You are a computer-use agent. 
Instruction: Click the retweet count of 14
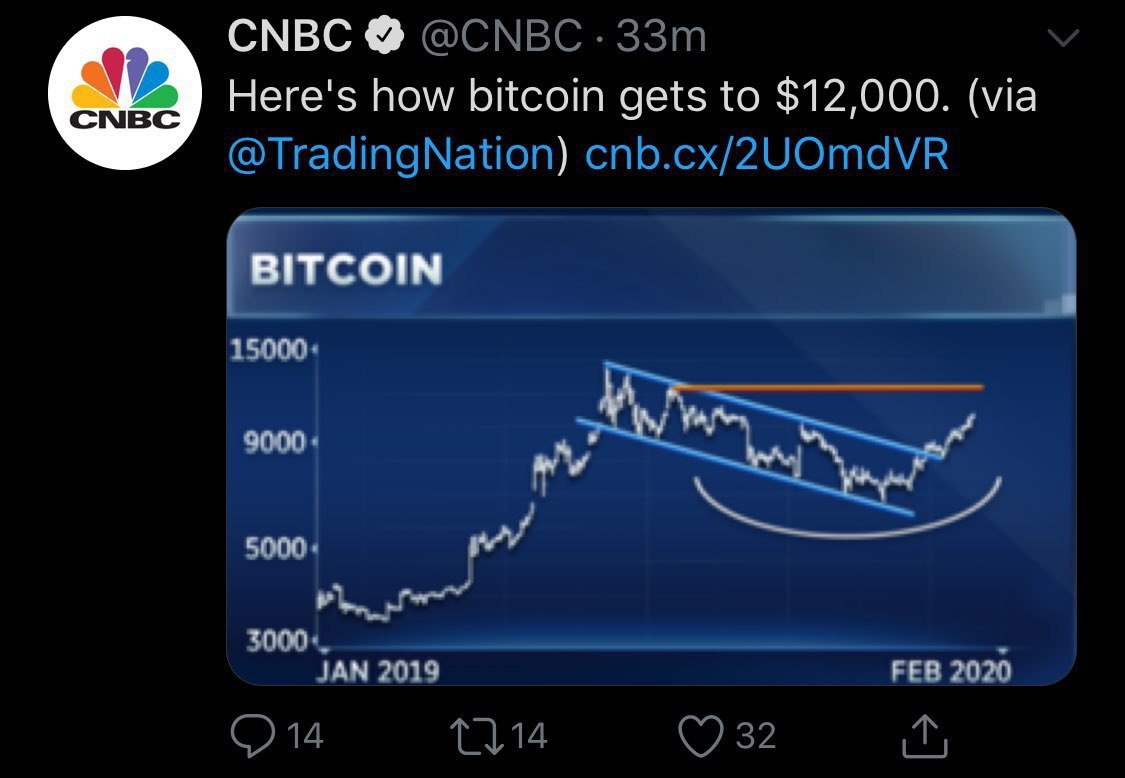529,737
